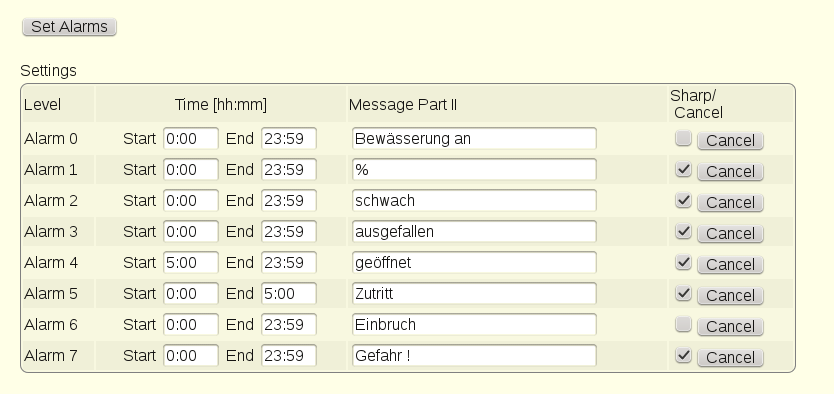Enable the Alarm 0 sharp checkbox
This screenshot has width=834, height=394.
[683, 138]
